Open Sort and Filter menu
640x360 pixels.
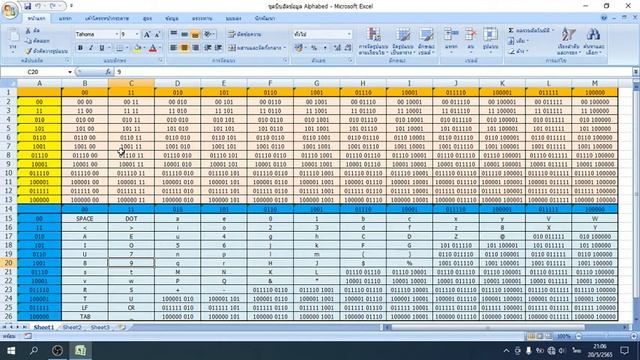tap(569, 41)
